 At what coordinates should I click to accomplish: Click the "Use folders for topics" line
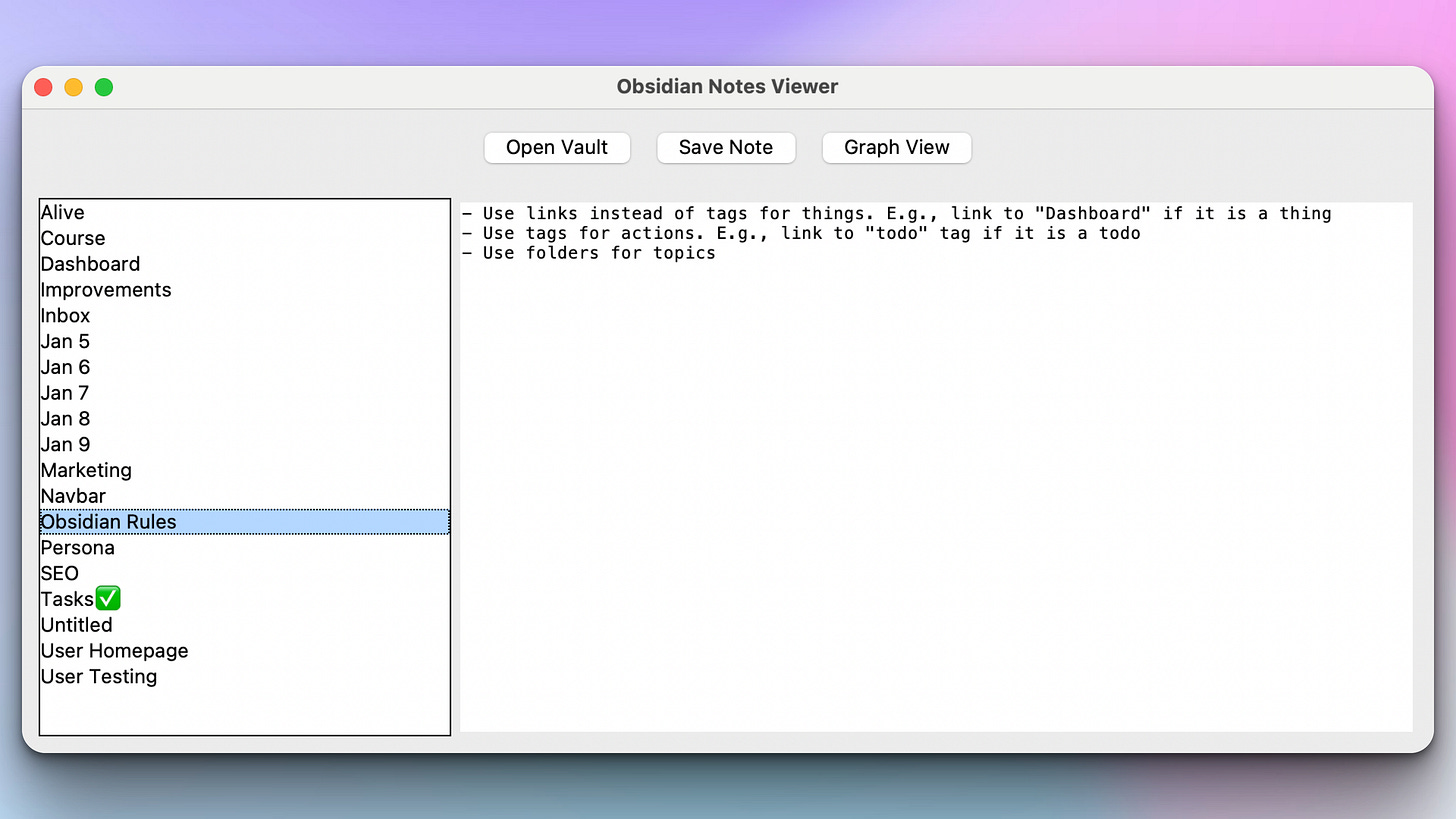tap(589, 253)
